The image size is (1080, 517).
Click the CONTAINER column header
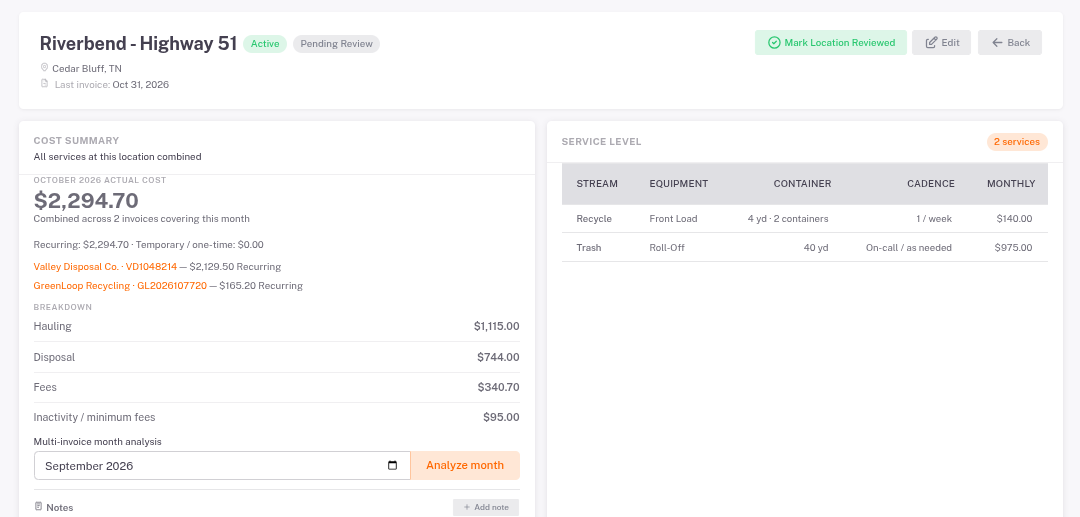pyautogui.click(x=802, y=184)
